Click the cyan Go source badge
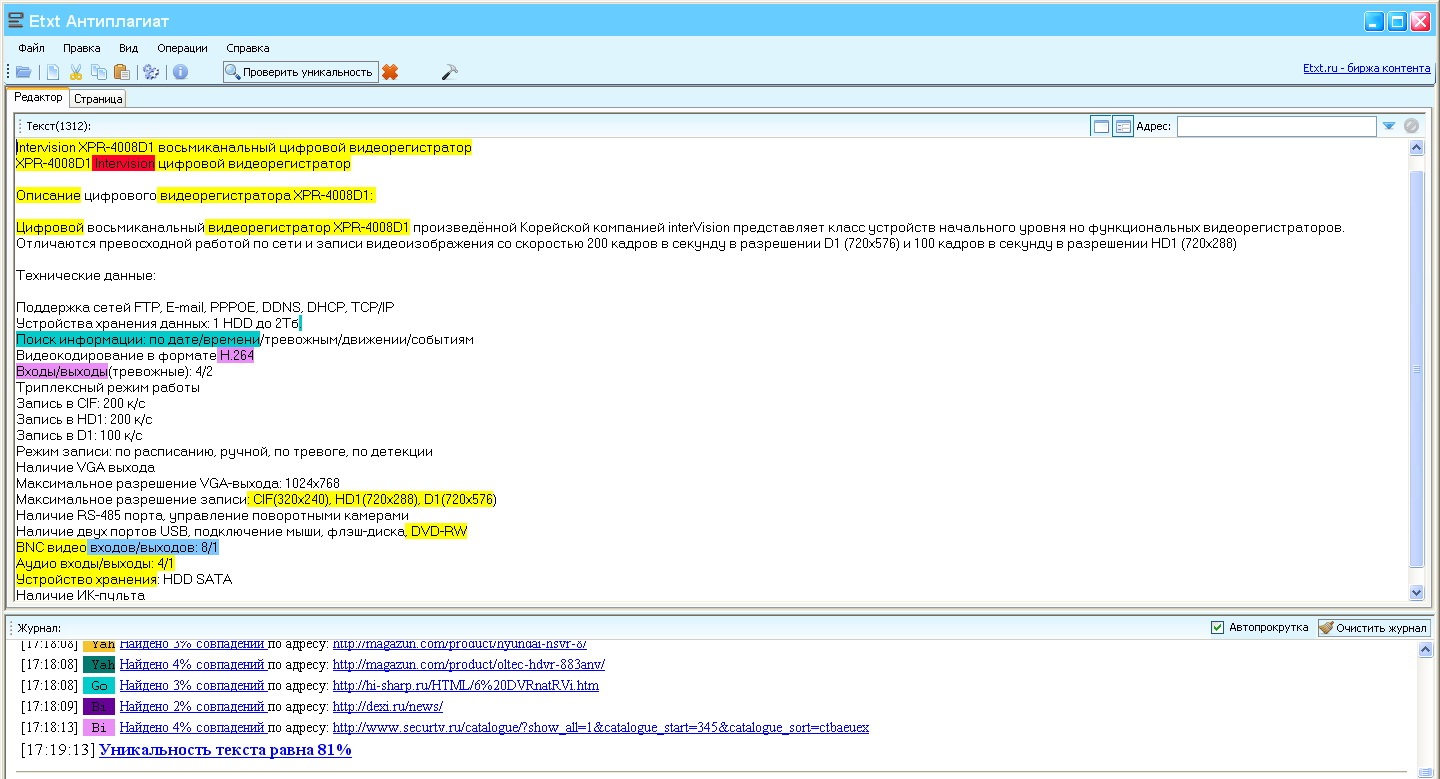 point(99,685)
